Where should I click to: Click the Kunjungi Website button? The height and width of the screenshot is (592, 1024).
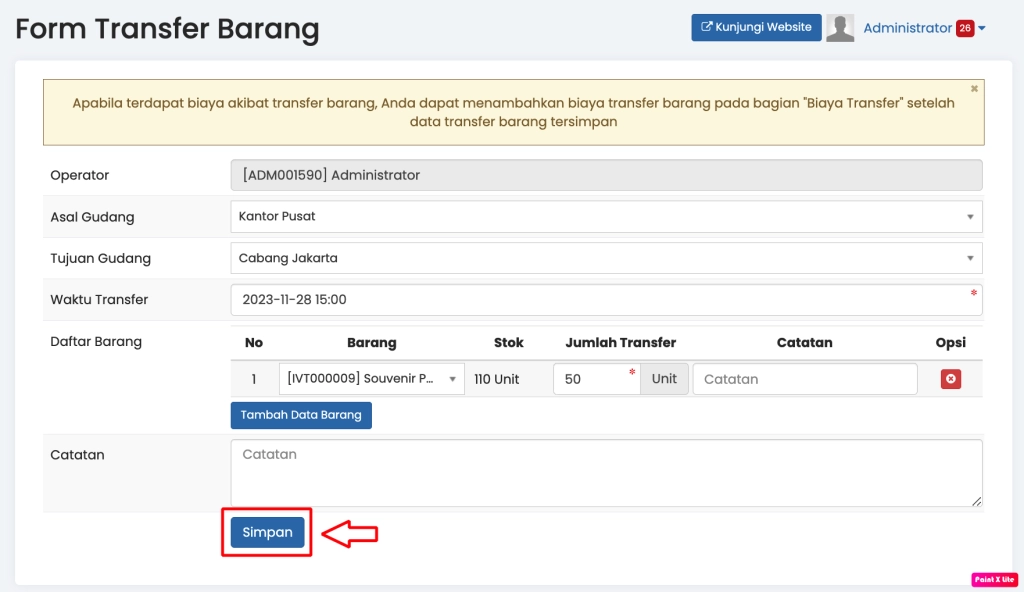[x=756, y=28]
